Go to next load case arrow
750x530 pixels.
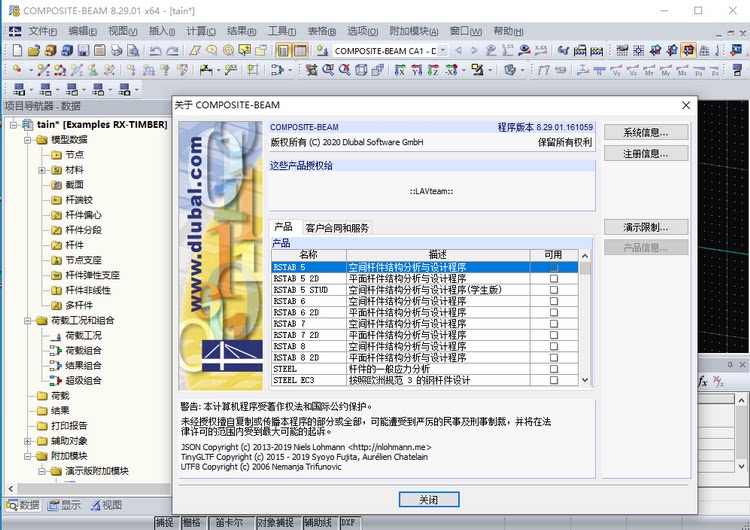474,50
